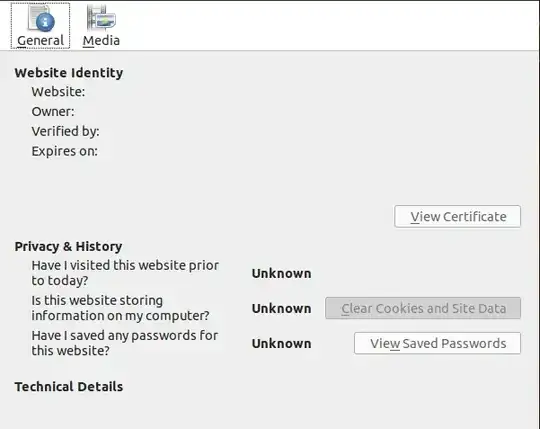Click the General tab info icon
The width and height of the screenshot is (540, 429).
click(x=41, y=18)
